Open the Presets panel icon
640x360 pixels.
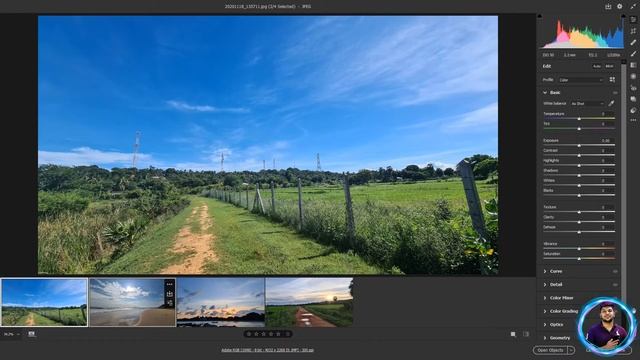633,111
